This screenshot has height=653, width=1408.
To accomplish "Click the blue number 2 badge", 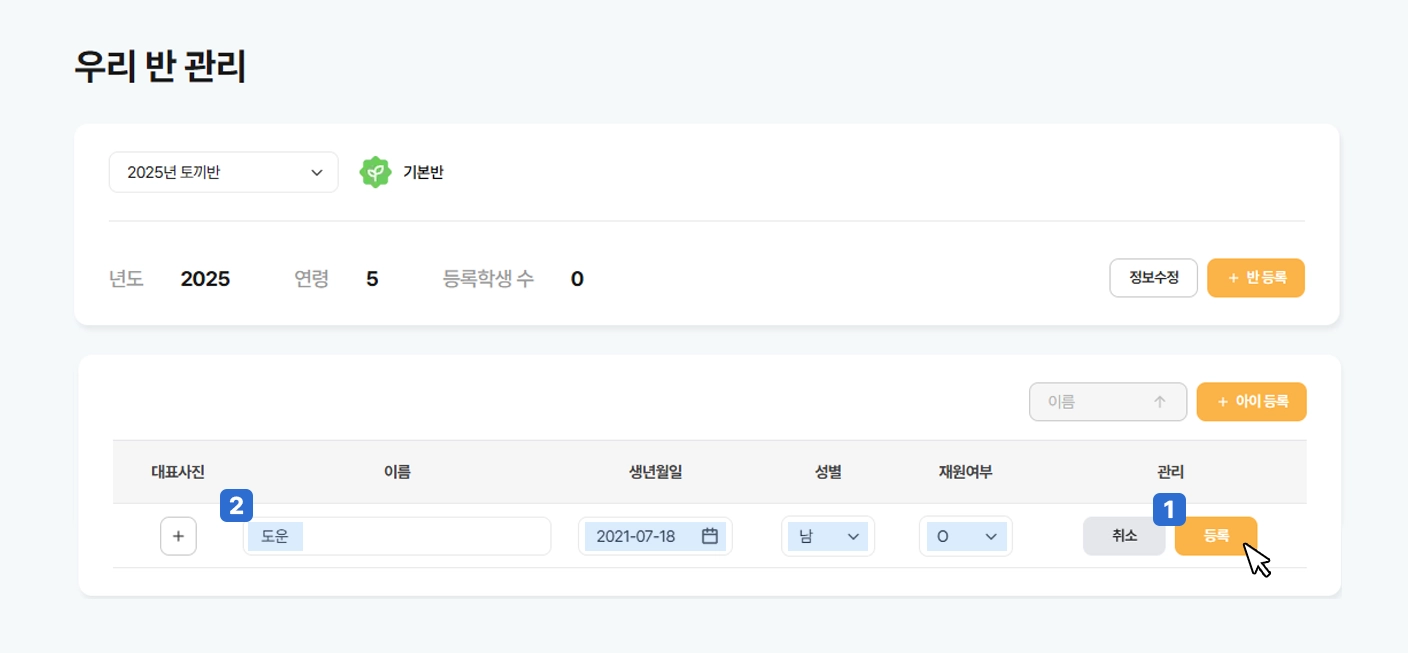I will (x=236, y=506).
